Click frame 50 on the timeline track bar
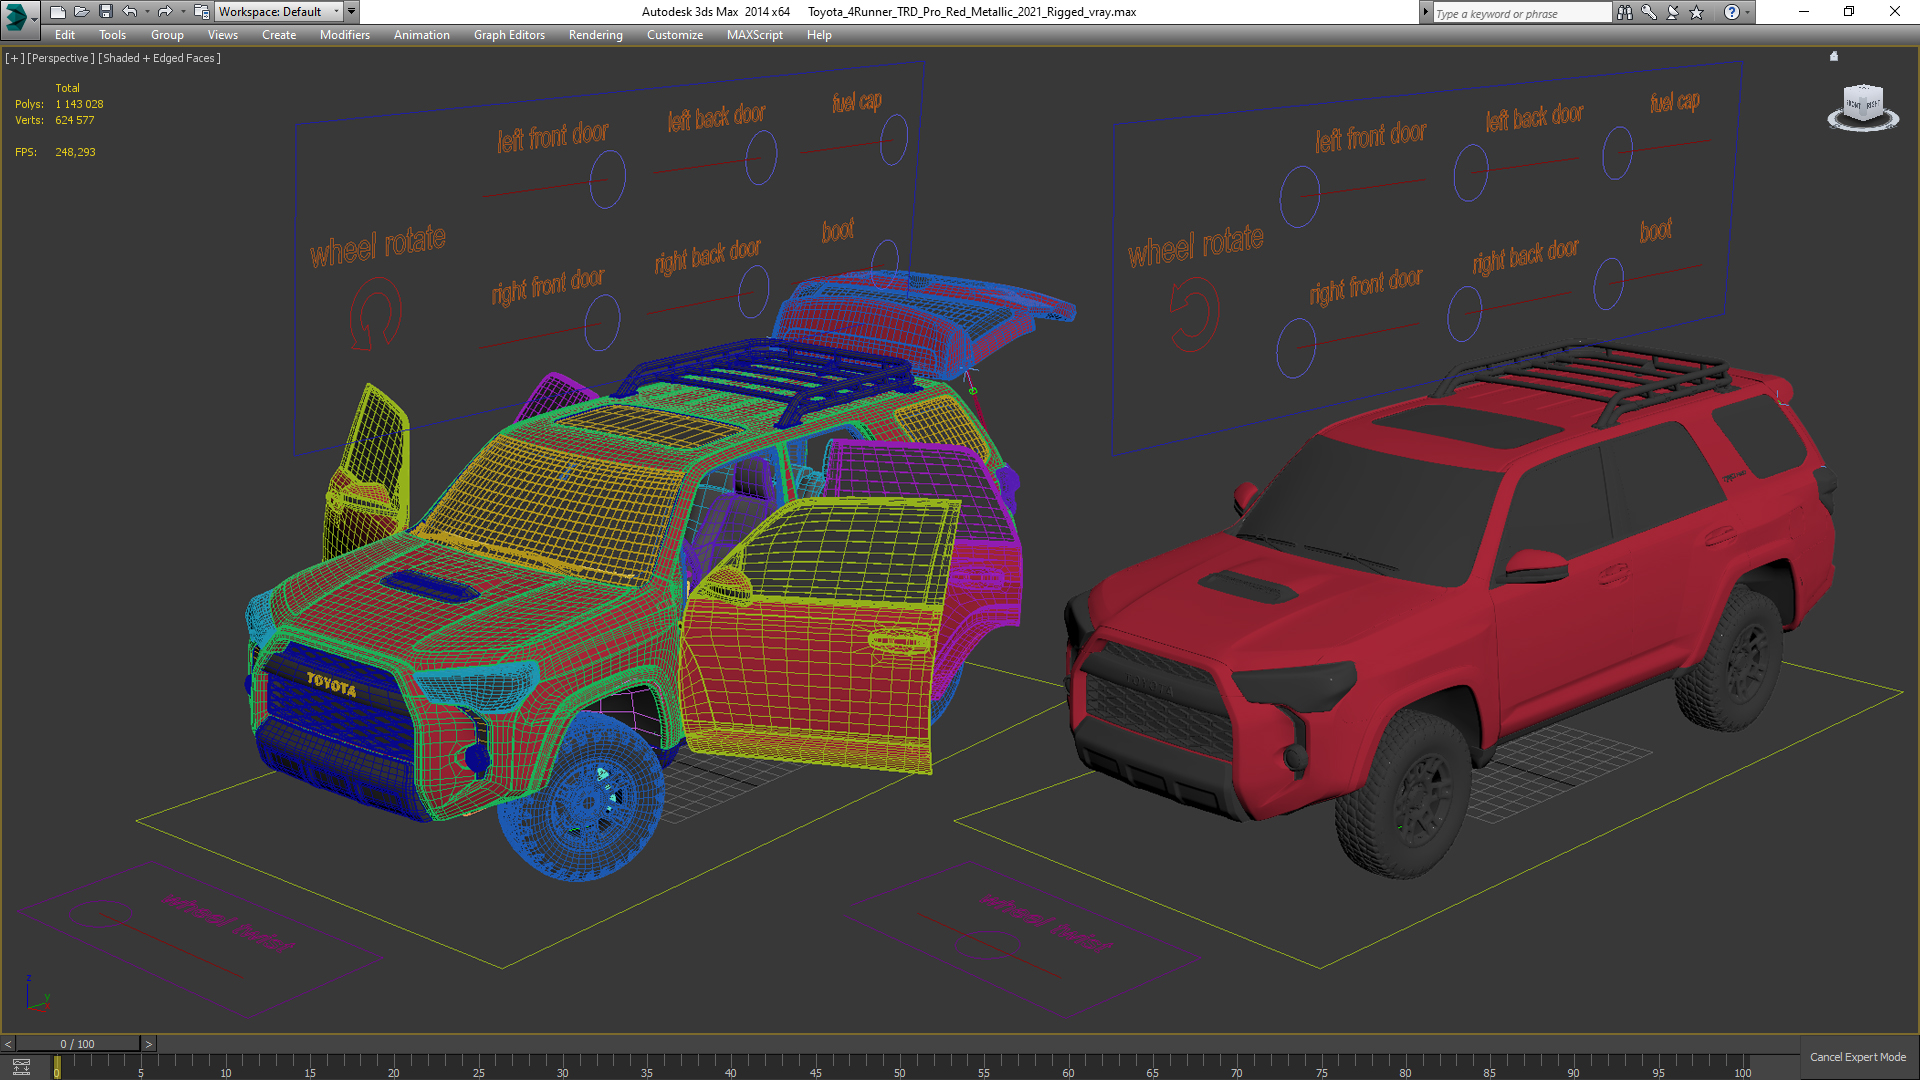 [x=899, y=1067]
